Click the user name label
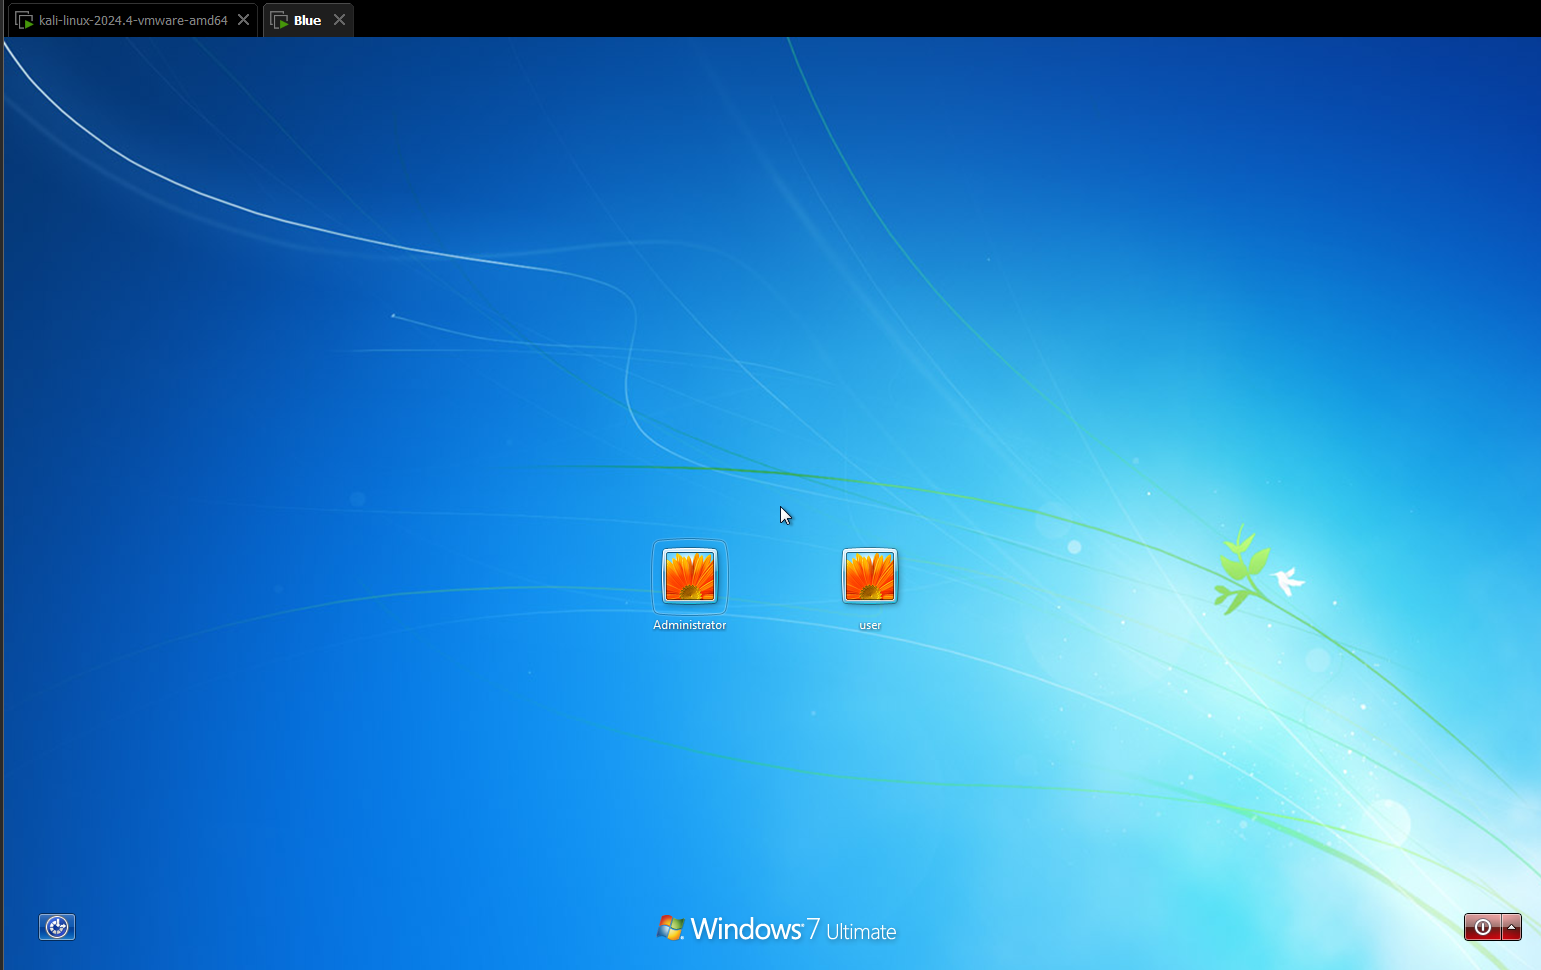This screenshot has width=1541, height=970. 870,625
